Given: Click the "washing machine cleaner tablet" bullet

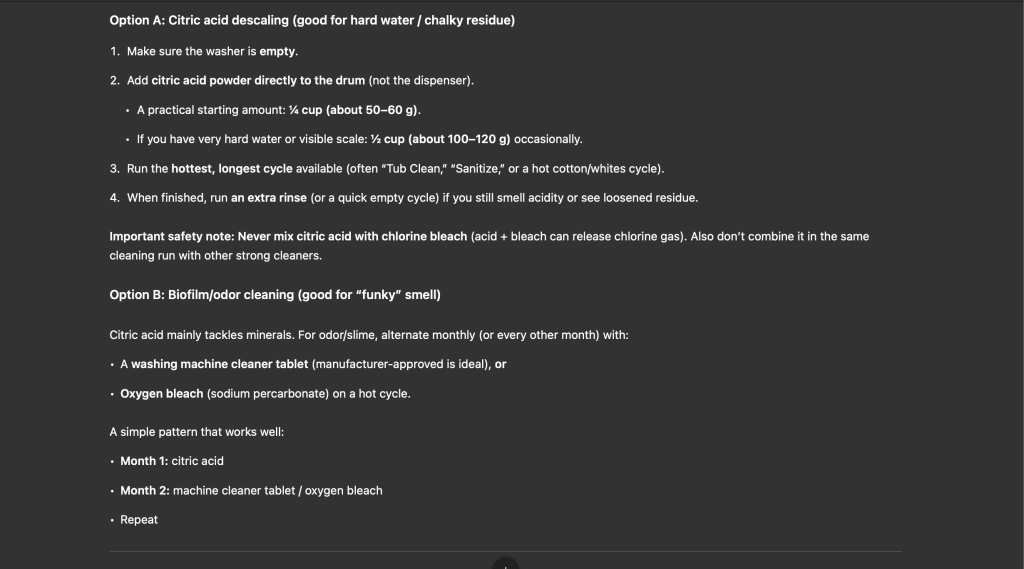Looking at the screenshot, I should (220, 364).
